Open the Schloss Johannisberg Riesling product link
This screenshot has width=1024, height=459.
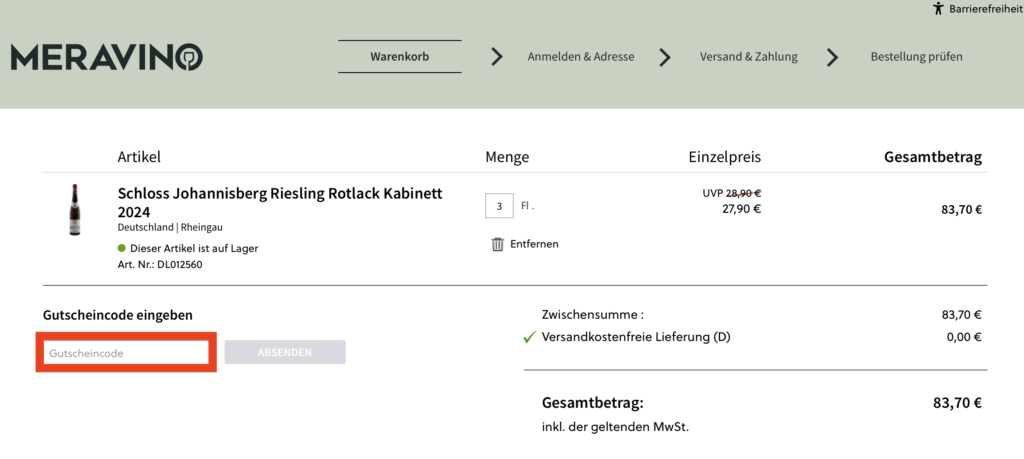pyautogui.click(x=280, y=202)
